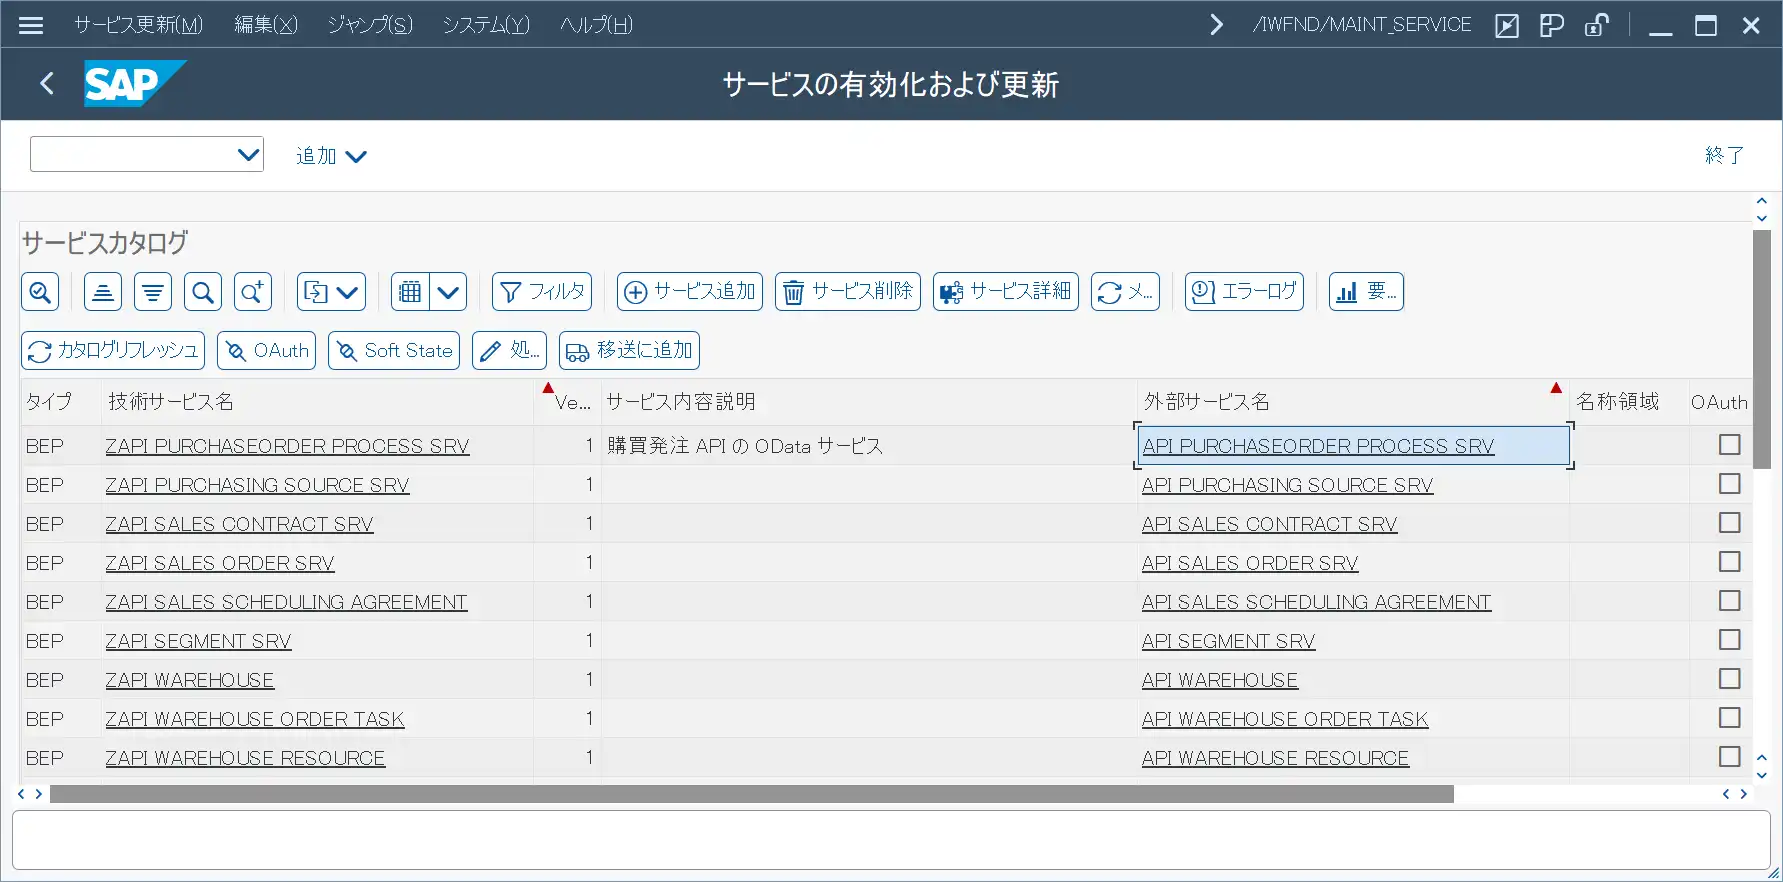Open the layout grid icon
Image resolution: width=1783 pixels, height=882 pixels.
(x=410, y=292)
